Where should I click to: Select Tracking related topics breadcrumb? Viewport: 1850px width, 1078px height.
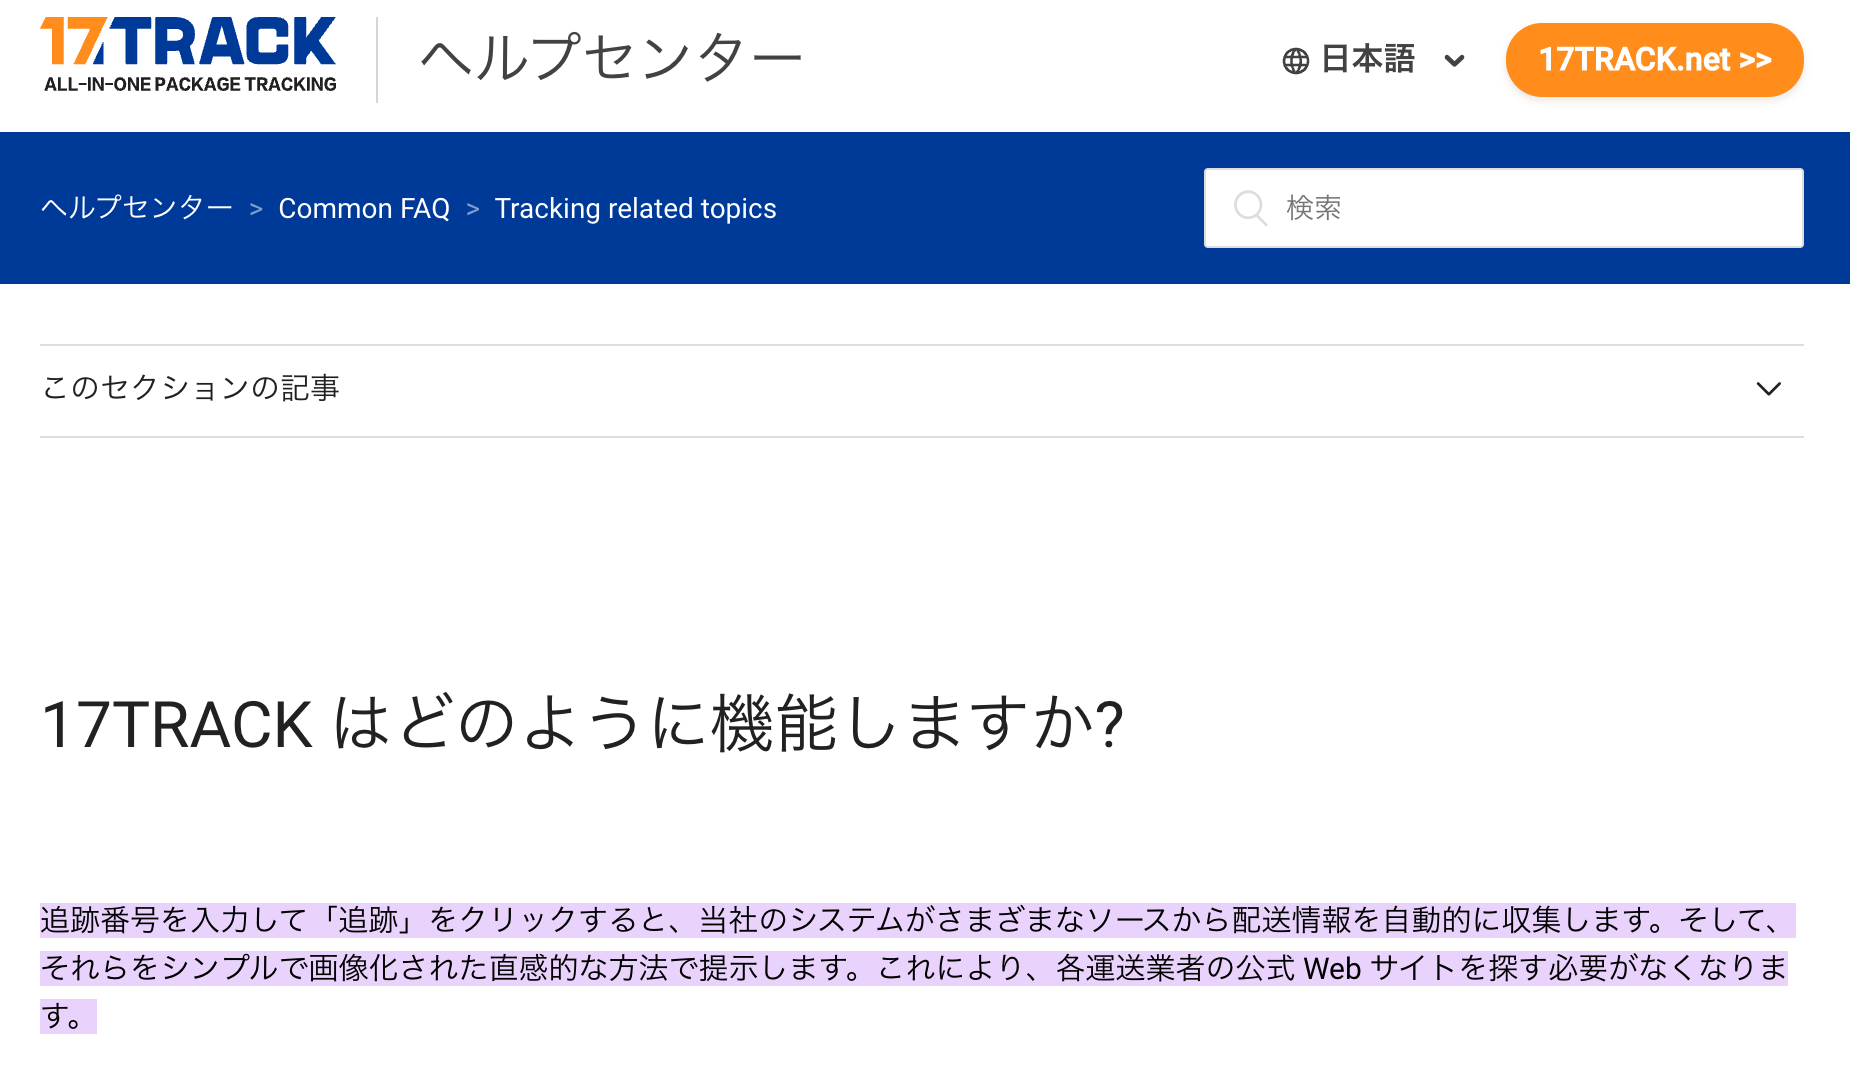(x=635, y=208)
